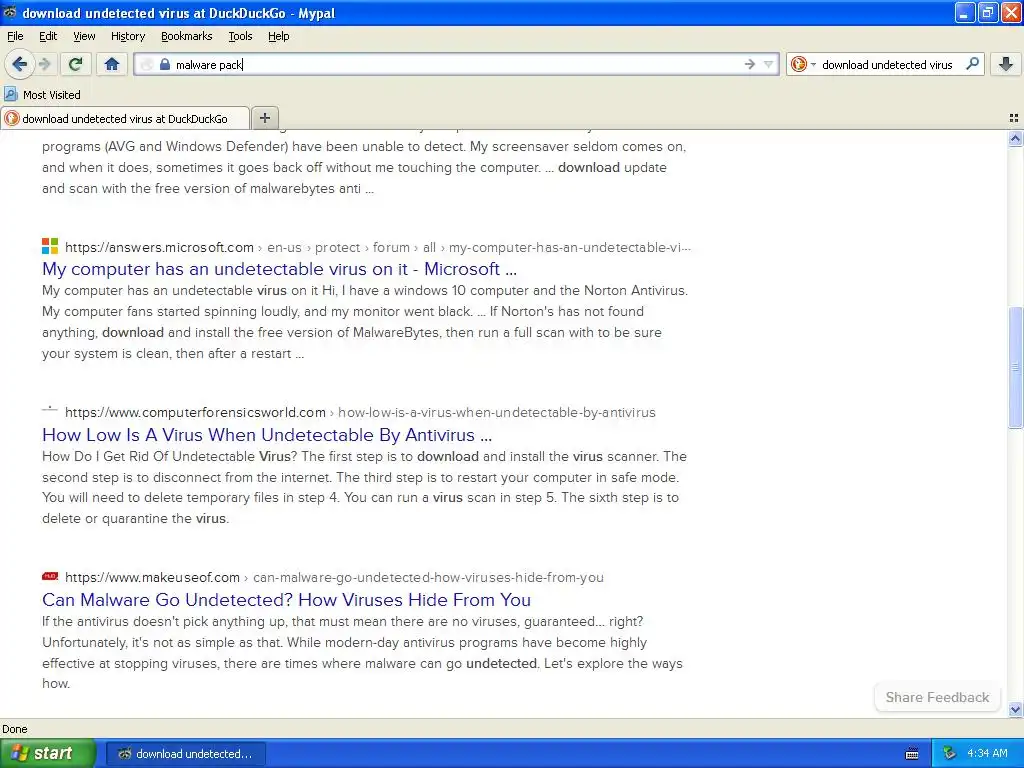Viewport: 1024px width, 768px height.
Task: Open 'My computer has an undetectable virus' result
Action: tap(279, 268)
